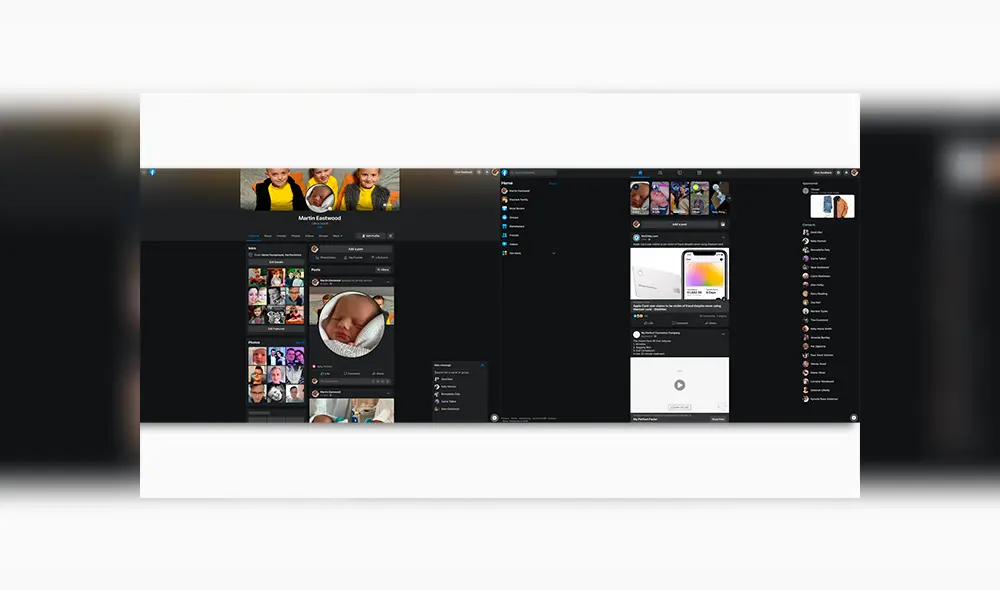Viewport: 1000px width, 590px height.
Task: Switch to the Photos tab on the profile
Action: 295,236
